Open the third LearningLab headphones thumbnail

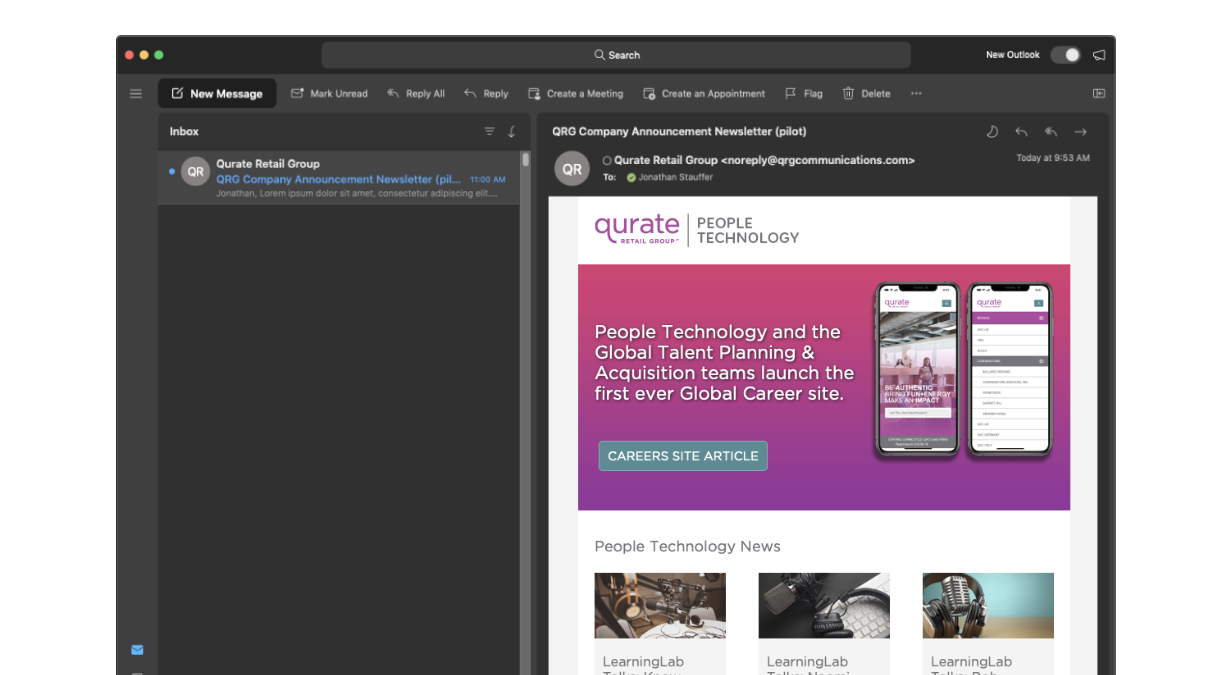pyautogui.click(x=988, y=606)
